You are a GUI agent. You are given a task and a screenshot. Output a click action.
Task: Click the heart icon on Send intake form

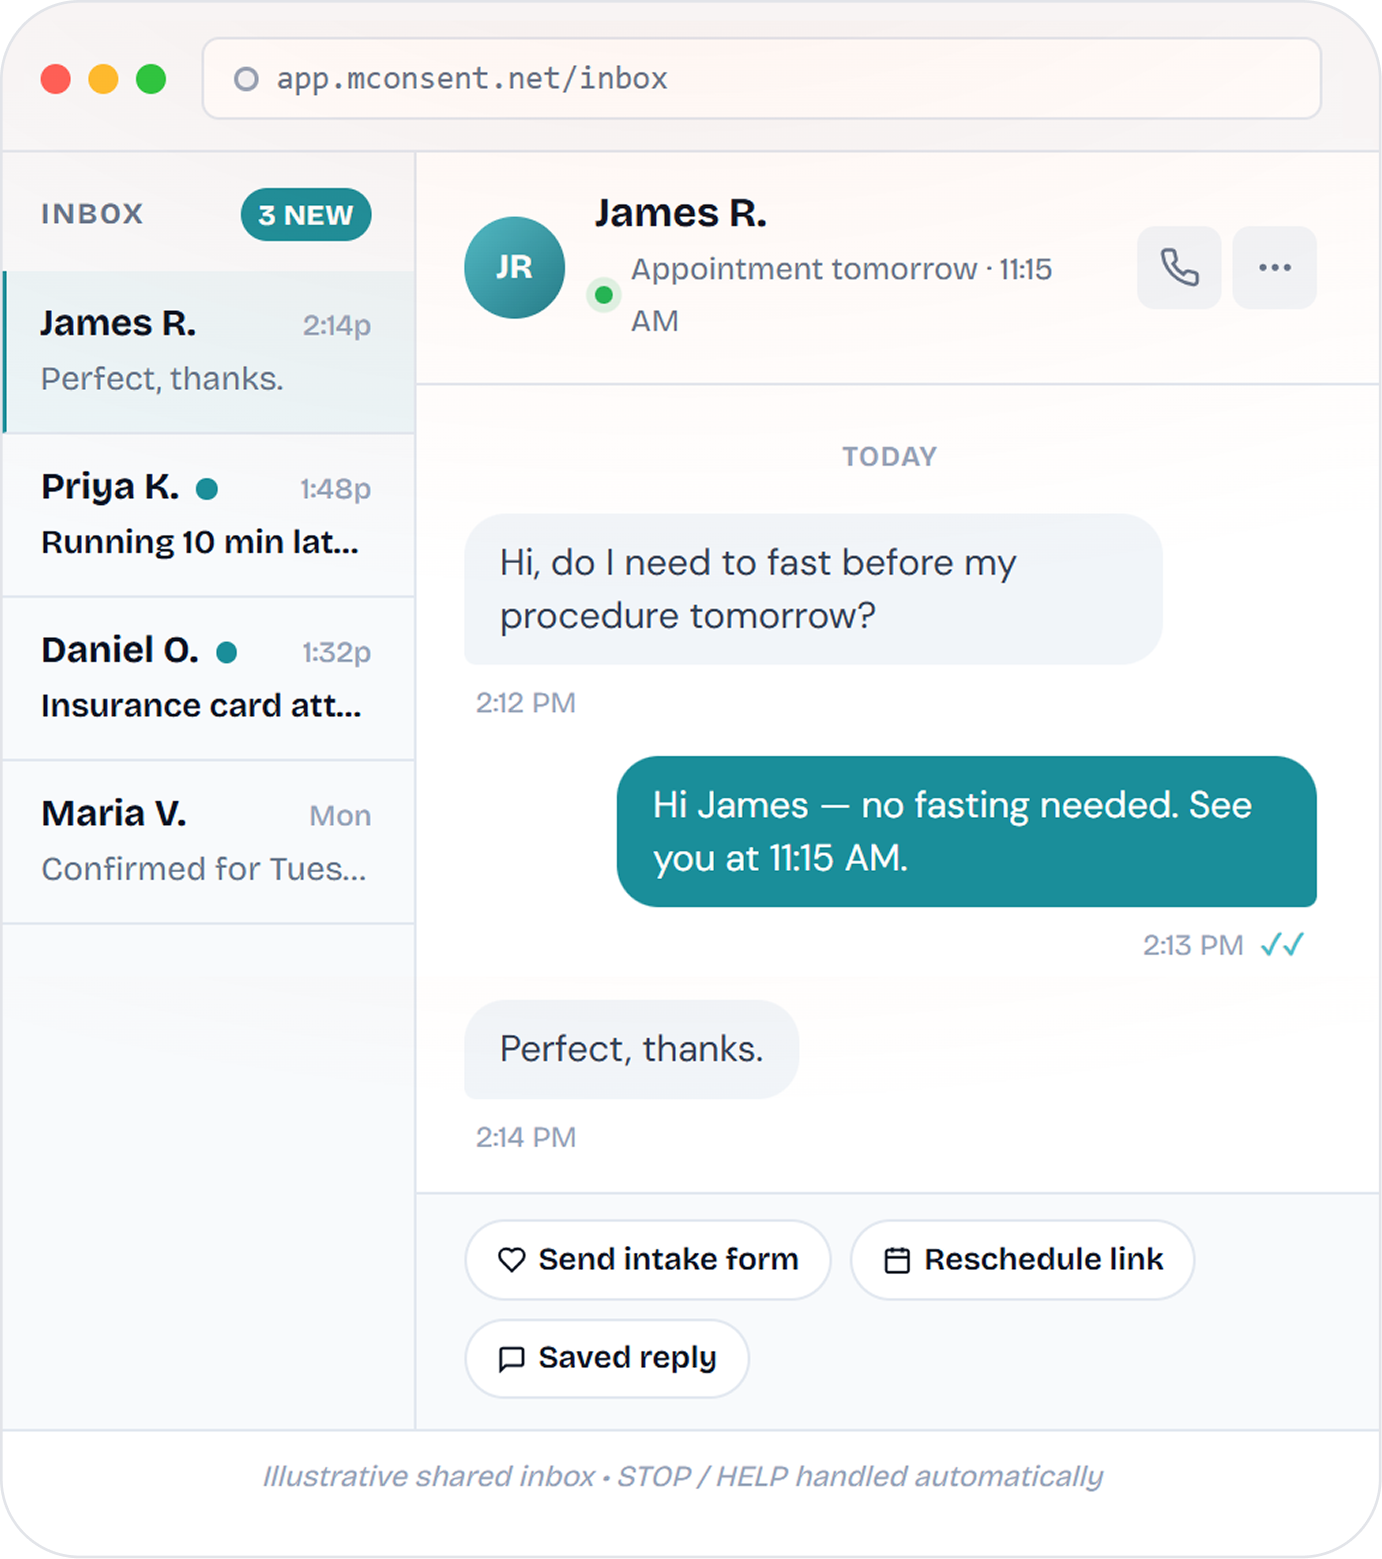coord(511,1260)
